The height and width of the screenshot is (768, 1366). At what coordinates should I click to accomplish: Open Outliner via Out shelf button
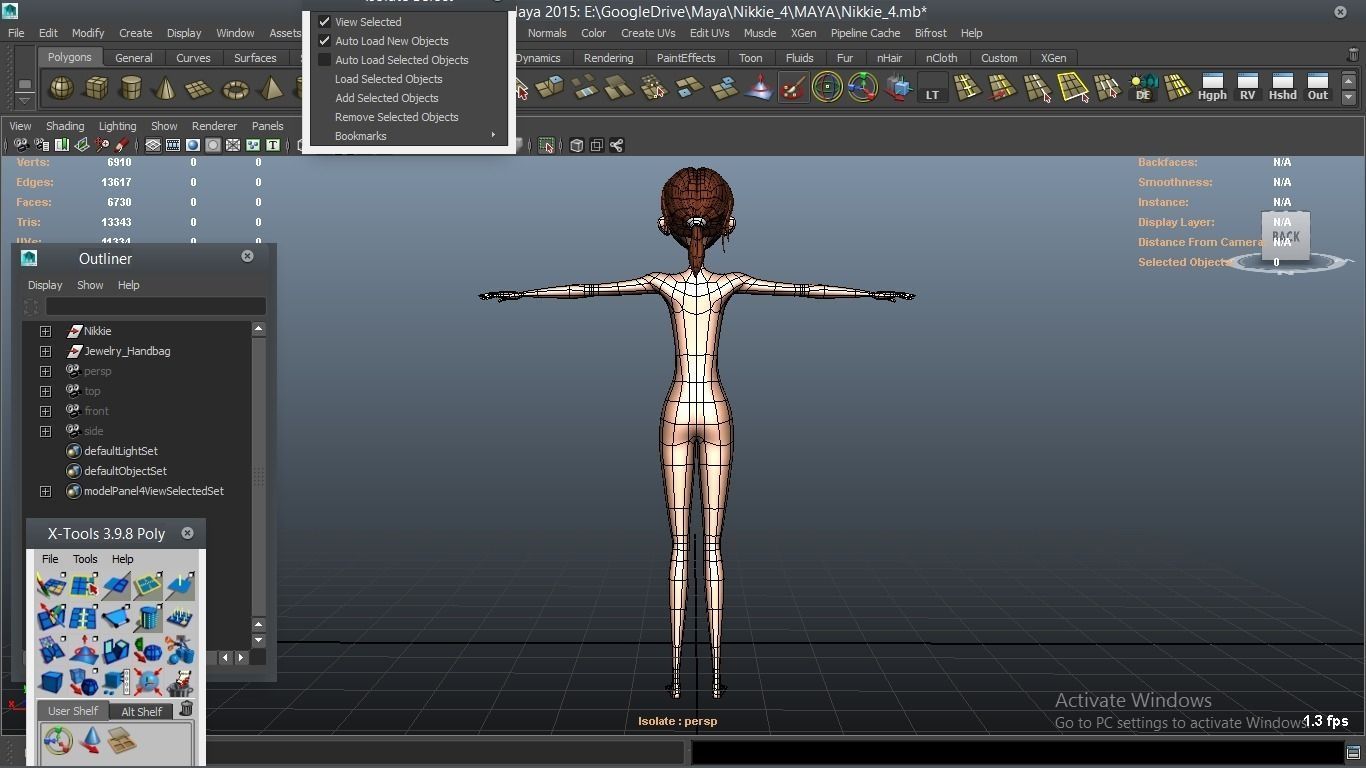tap(1318, 87)
